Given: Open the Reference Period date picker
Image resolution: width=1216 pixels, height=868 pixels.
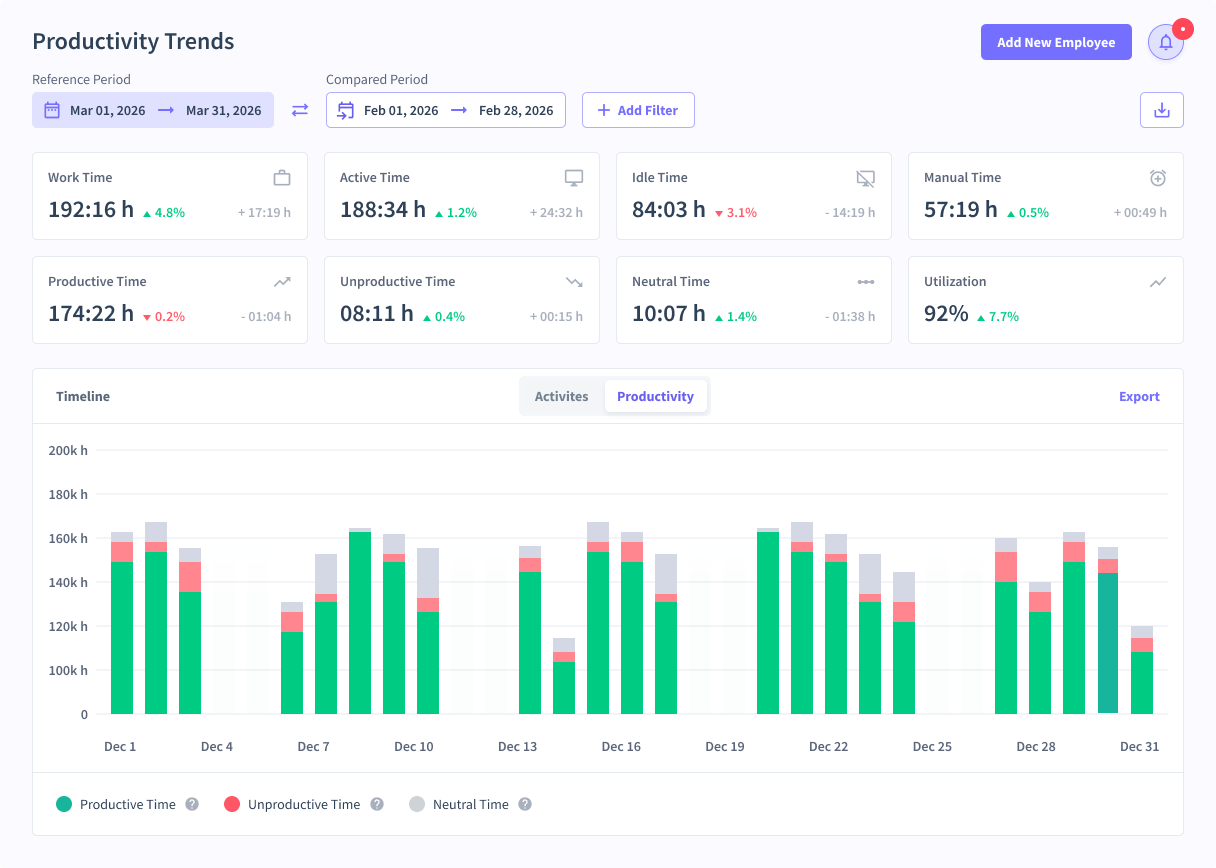Looking at the screenshot, I should (153, 110).
